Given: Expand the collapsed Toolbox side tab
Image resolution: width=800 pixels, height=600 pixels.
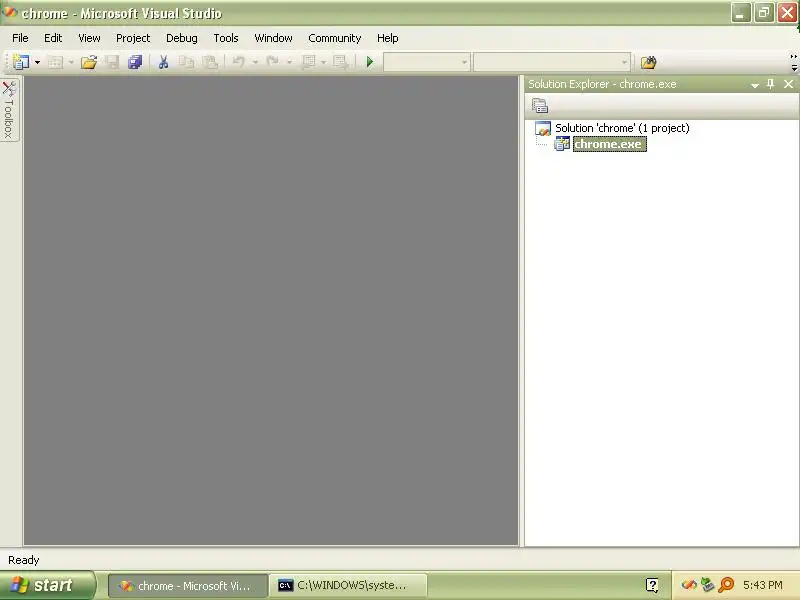Looking at the screenshot, I should pos(9,110).
